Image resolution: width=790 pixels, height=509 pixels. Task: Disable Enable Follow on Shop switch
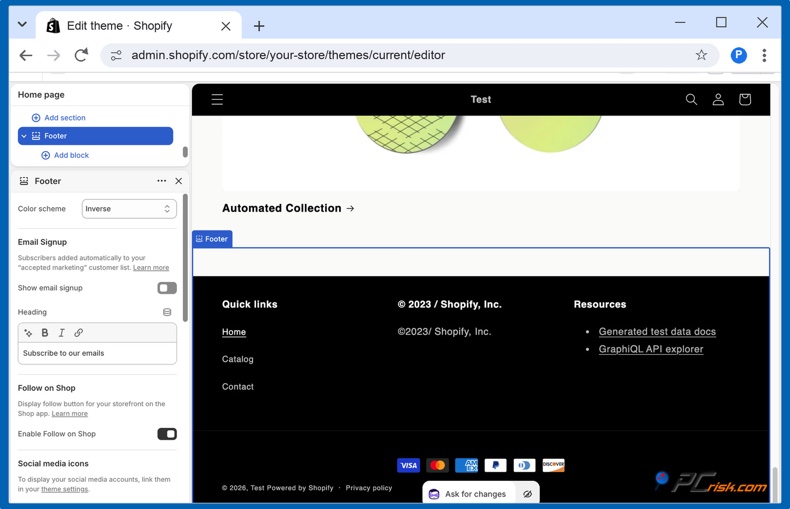(x=167, y=434)
